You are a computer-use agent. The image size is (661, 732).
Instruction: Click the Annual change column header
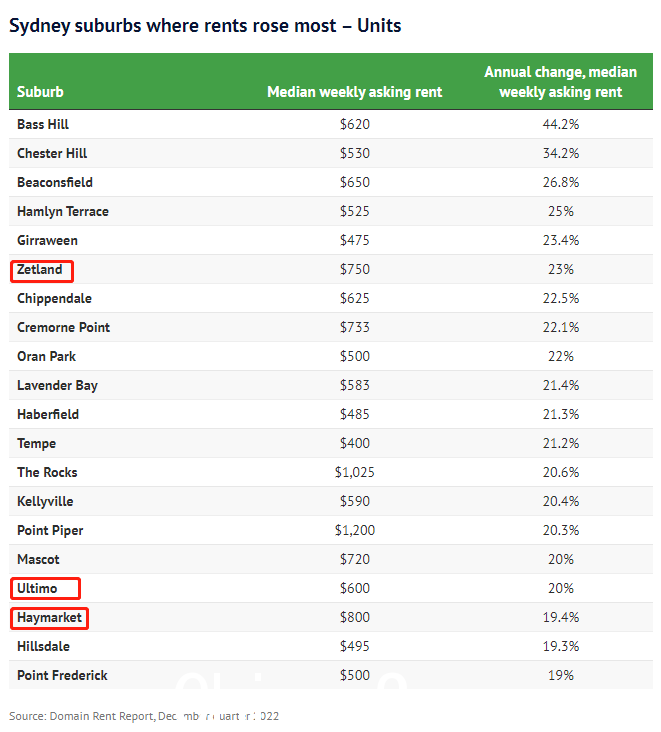pyautogui.click(x=560, y=82)
